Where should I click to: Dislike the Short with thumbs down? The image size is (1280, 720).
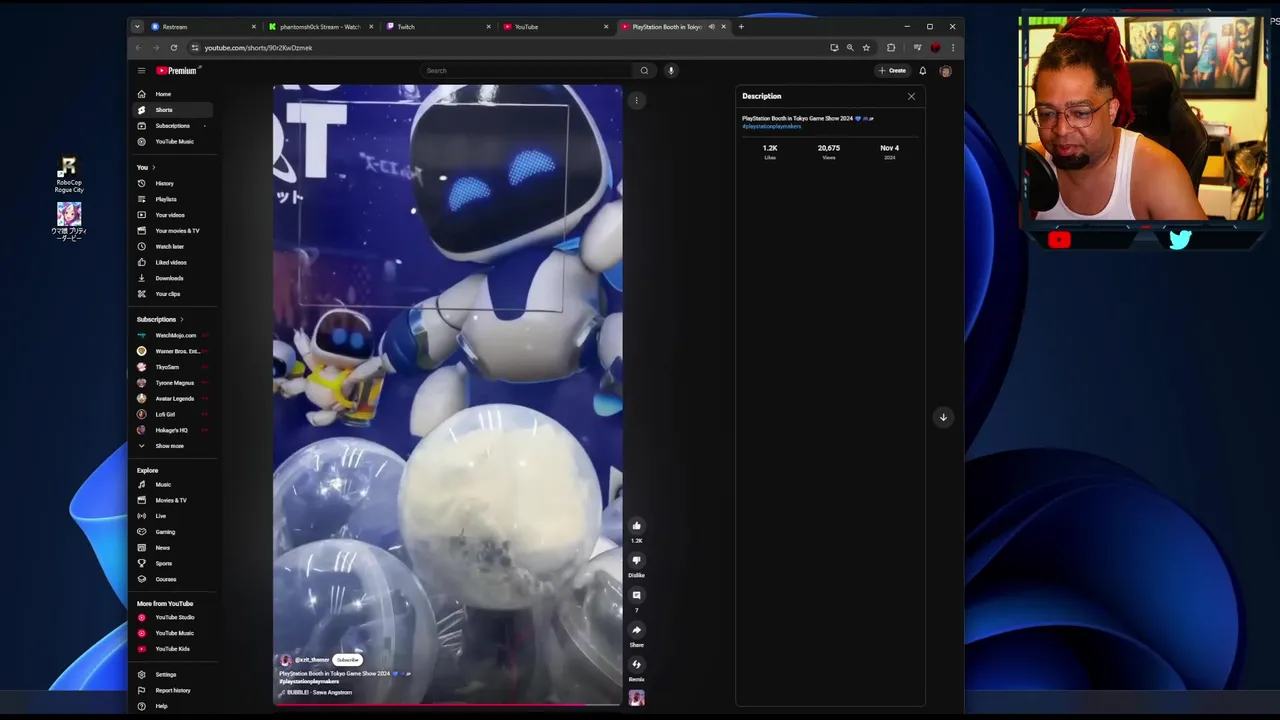tap(636, 561)
